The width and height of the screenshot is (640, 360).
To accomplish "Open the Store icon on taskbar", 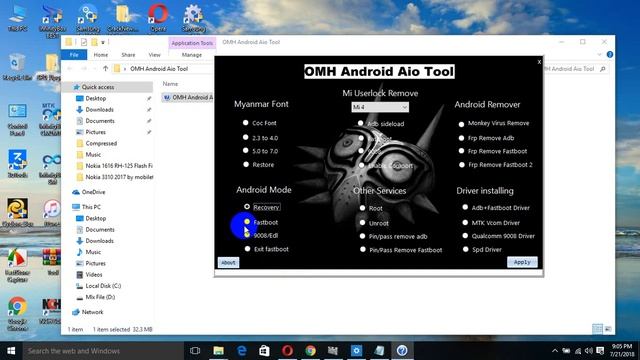I will [x=264, y=351].
